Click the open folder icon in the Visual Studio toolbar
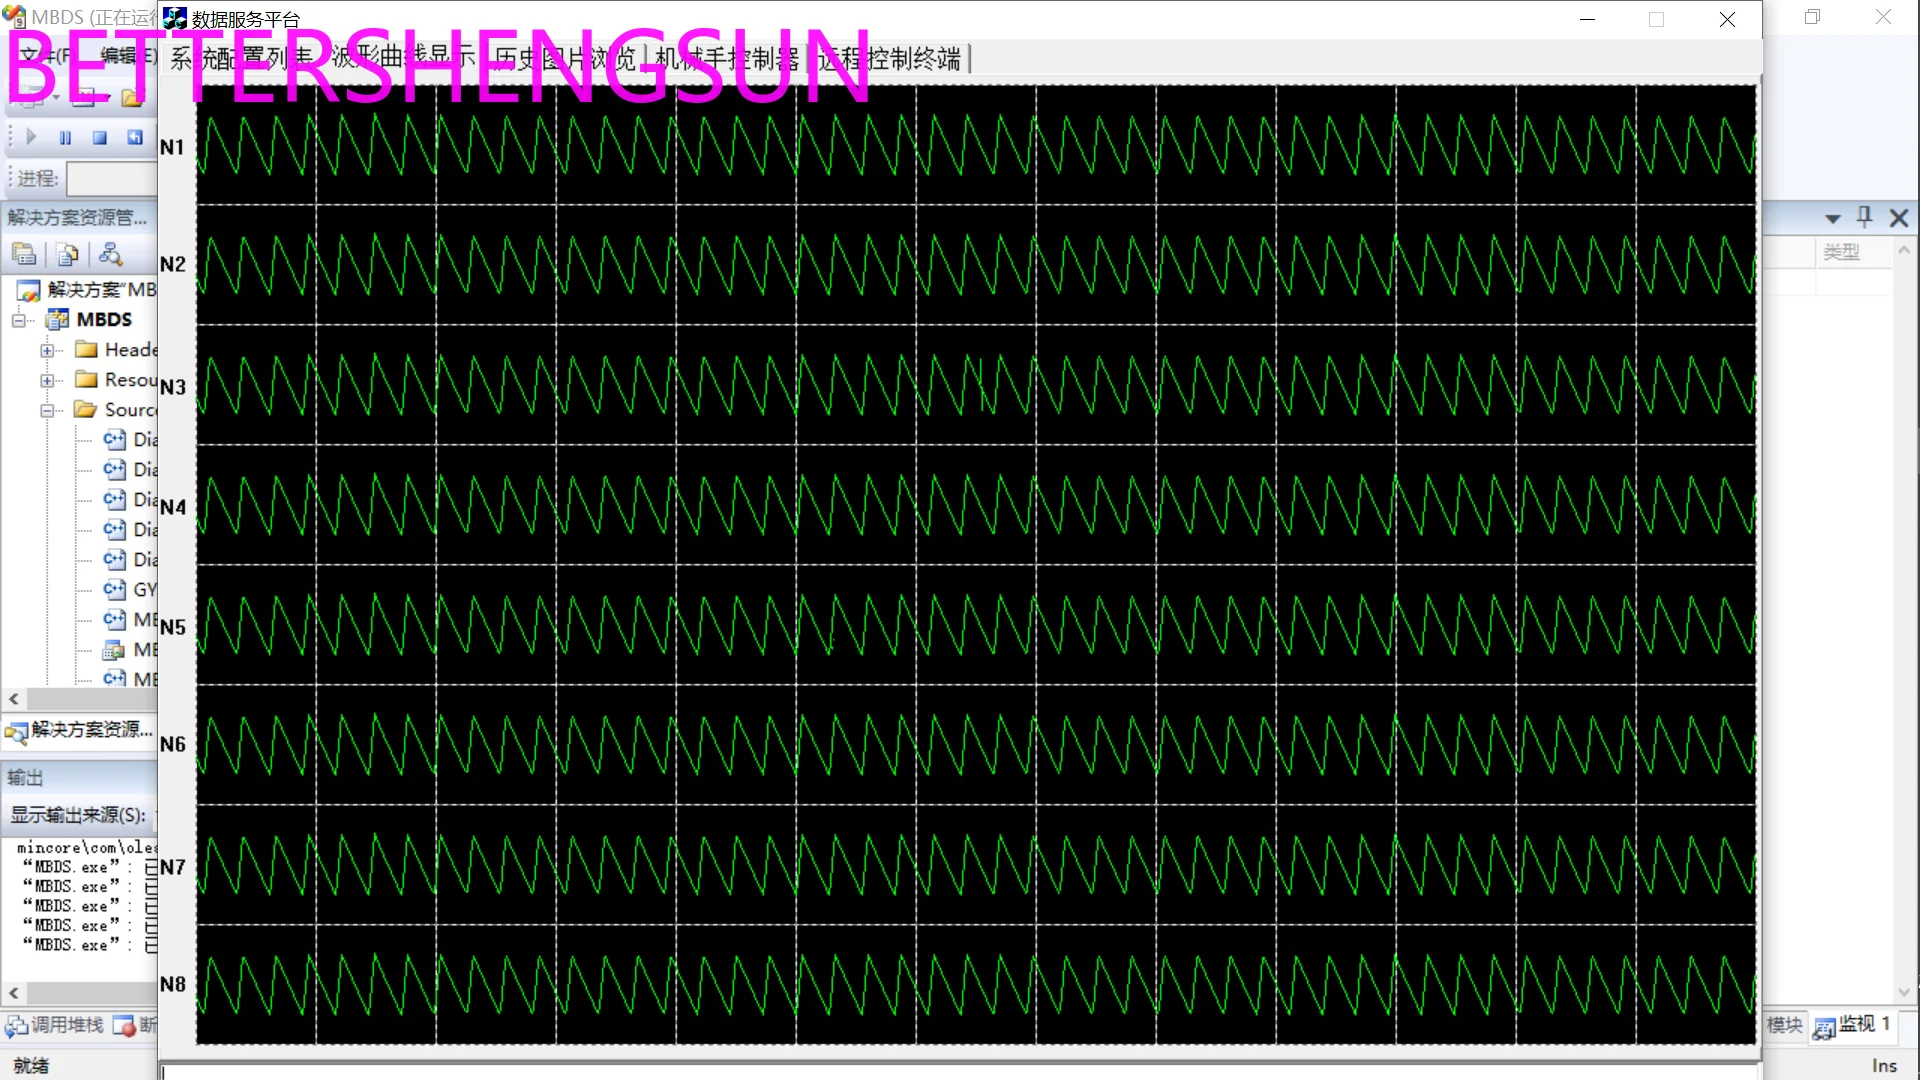The width and height of the screenshot is (1920, 1080). point(132,97)
